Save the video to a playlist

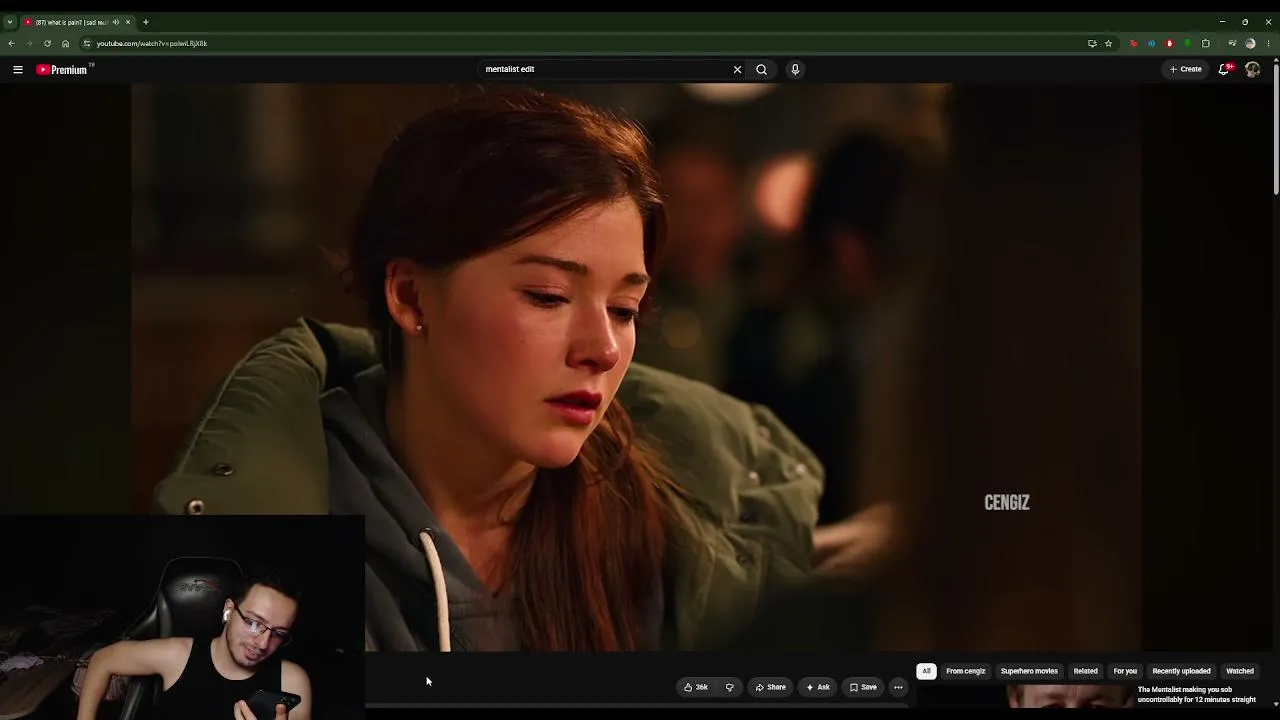863,687
